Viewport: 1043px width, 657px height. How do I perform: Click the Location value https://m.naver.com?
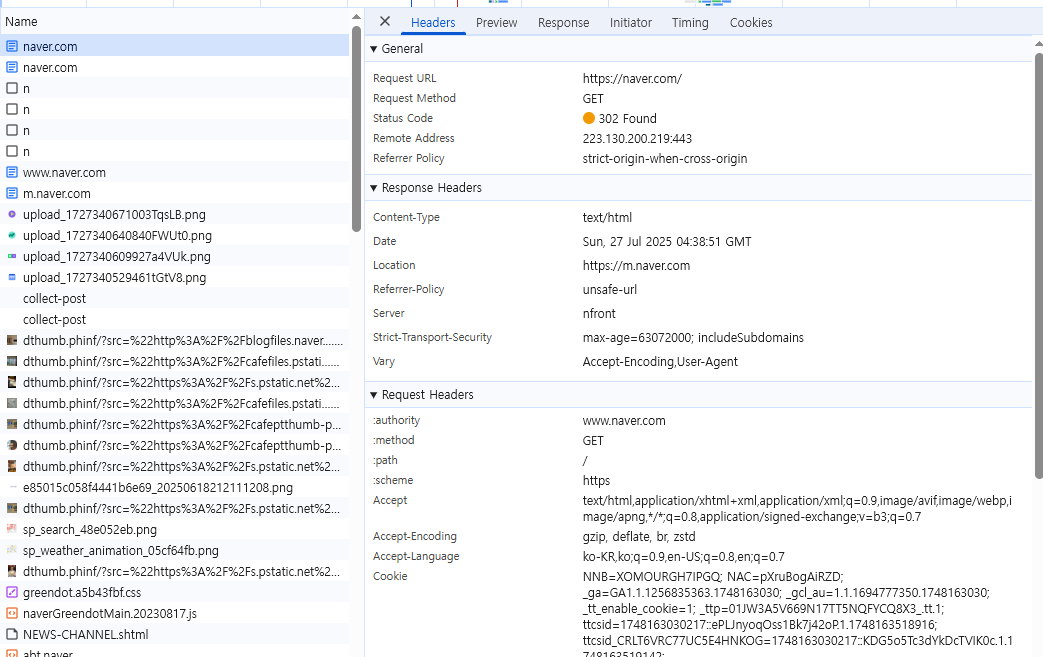click(636, 265)
